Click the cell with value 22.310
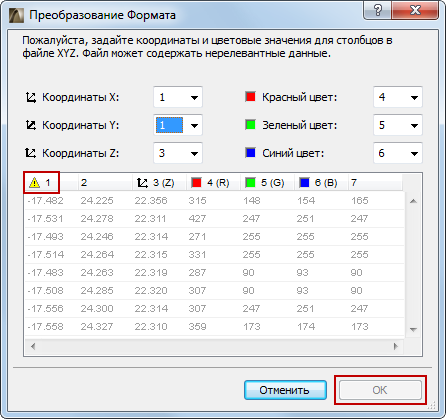Image resolution: width=446 pixels, height=419 pixels. [151, 327]
